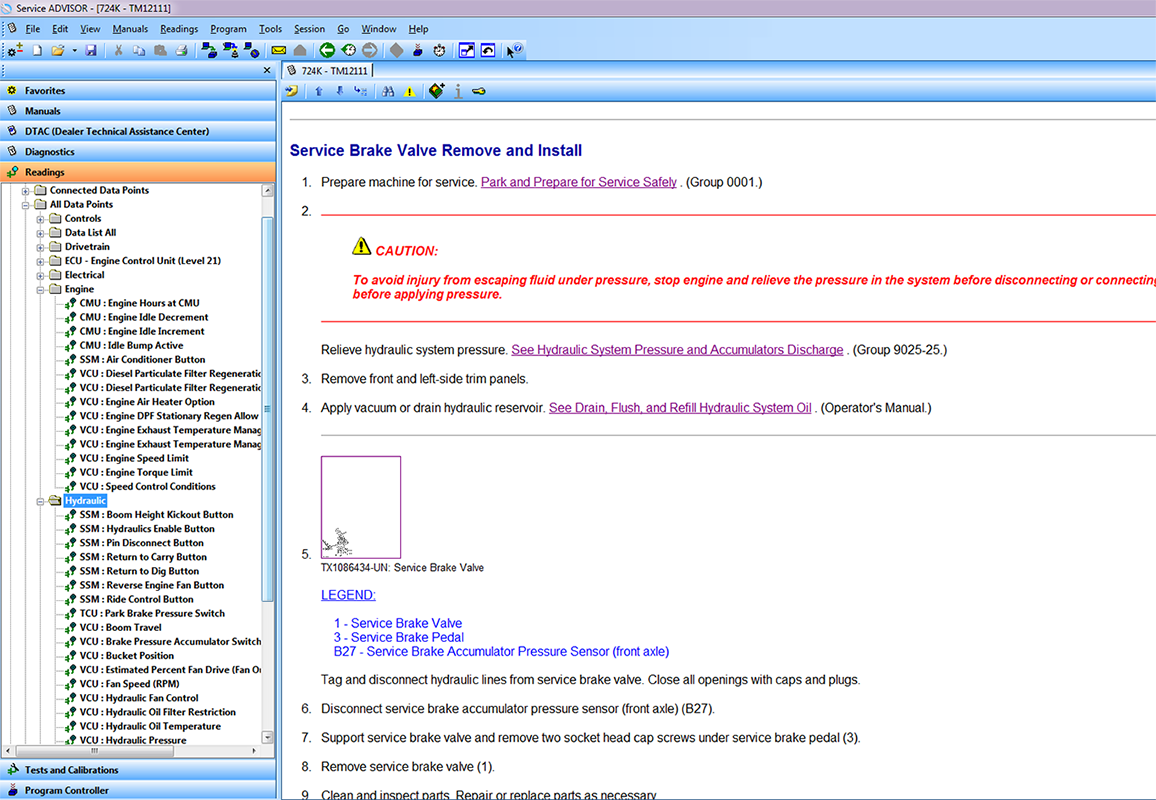Image resolution: width=1156 pixels, height=800 pixels.
Task: Open the File menu
Action: [32, 29]
